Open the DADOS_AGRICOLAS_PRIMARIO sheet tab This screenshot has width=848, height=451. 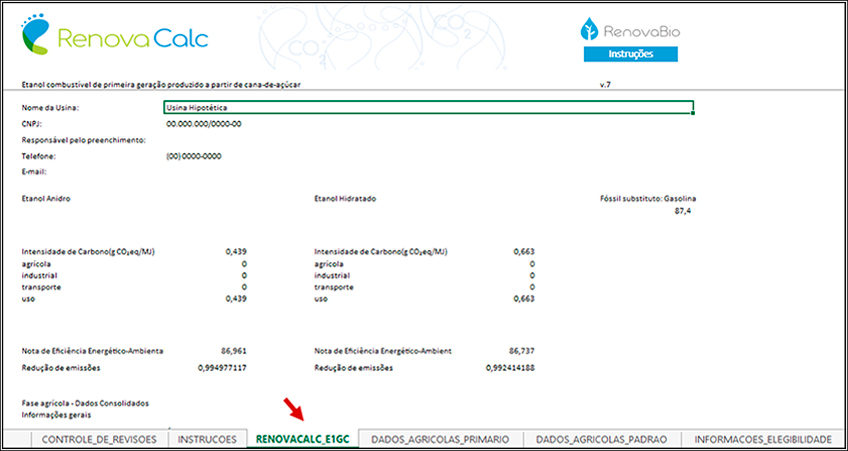pos(440,439)
